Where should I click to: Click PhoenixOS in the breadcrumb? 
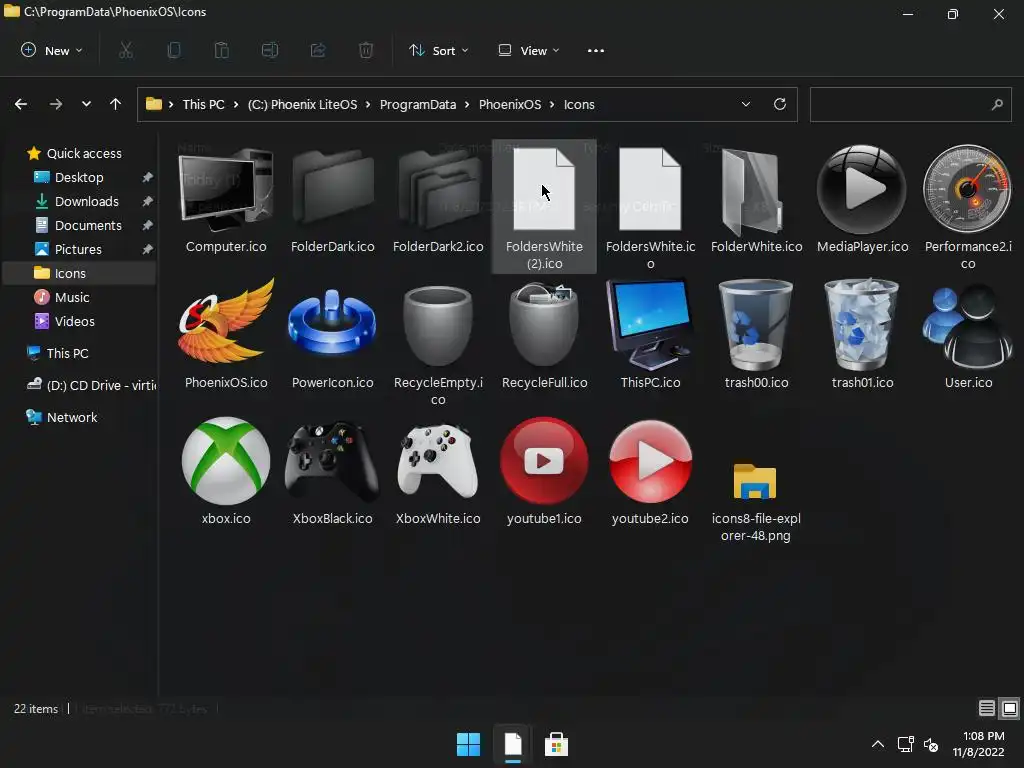pyautogui.click(x=510, y=104)
